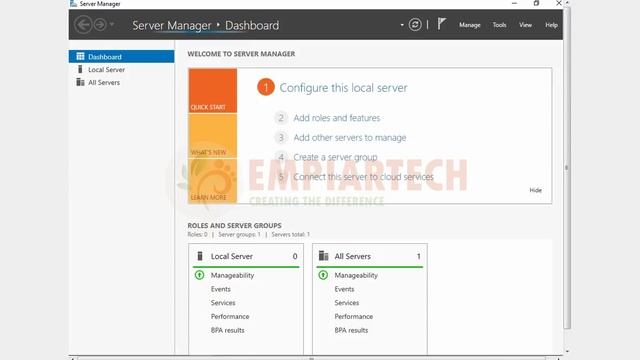
Task: Click Add roles and features link
Action: pos(337,118)
